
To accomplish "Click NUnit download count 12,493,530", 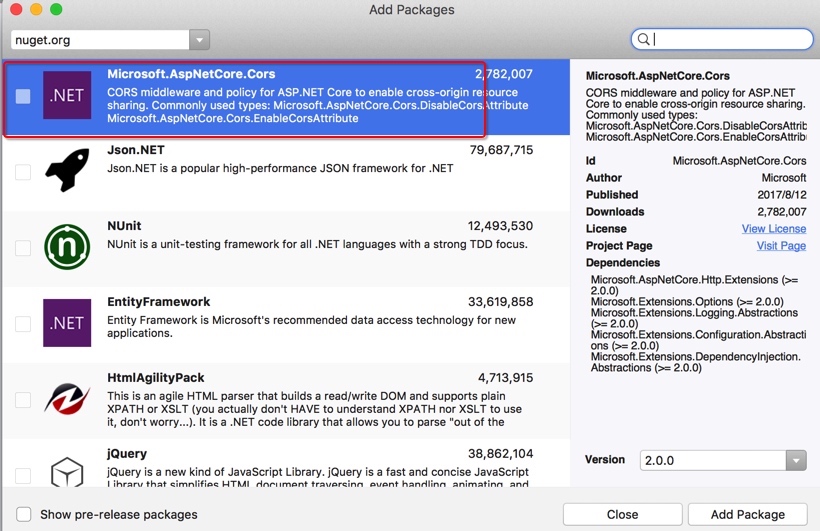I will (500, 226).
